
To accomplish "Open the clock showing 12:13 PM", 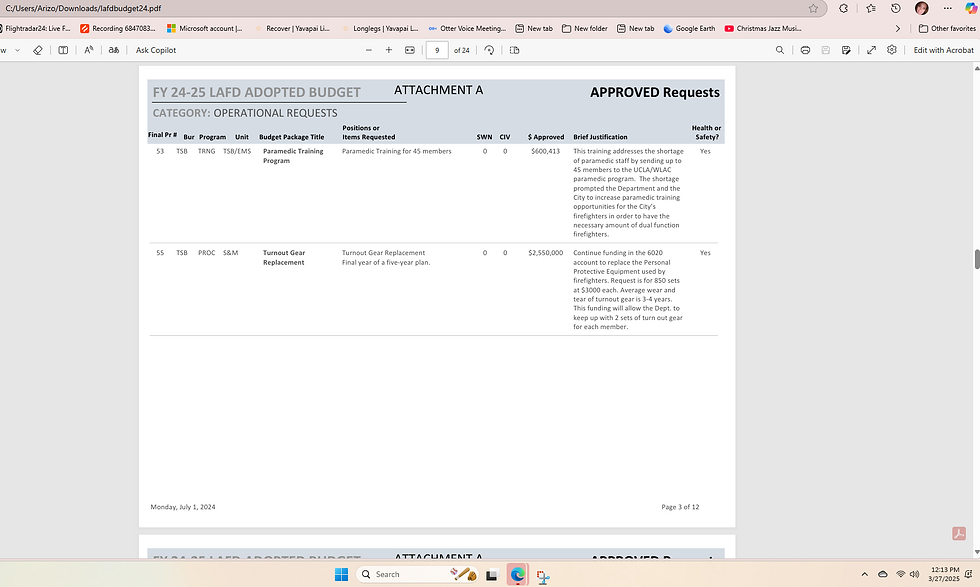I will point(944,574).
